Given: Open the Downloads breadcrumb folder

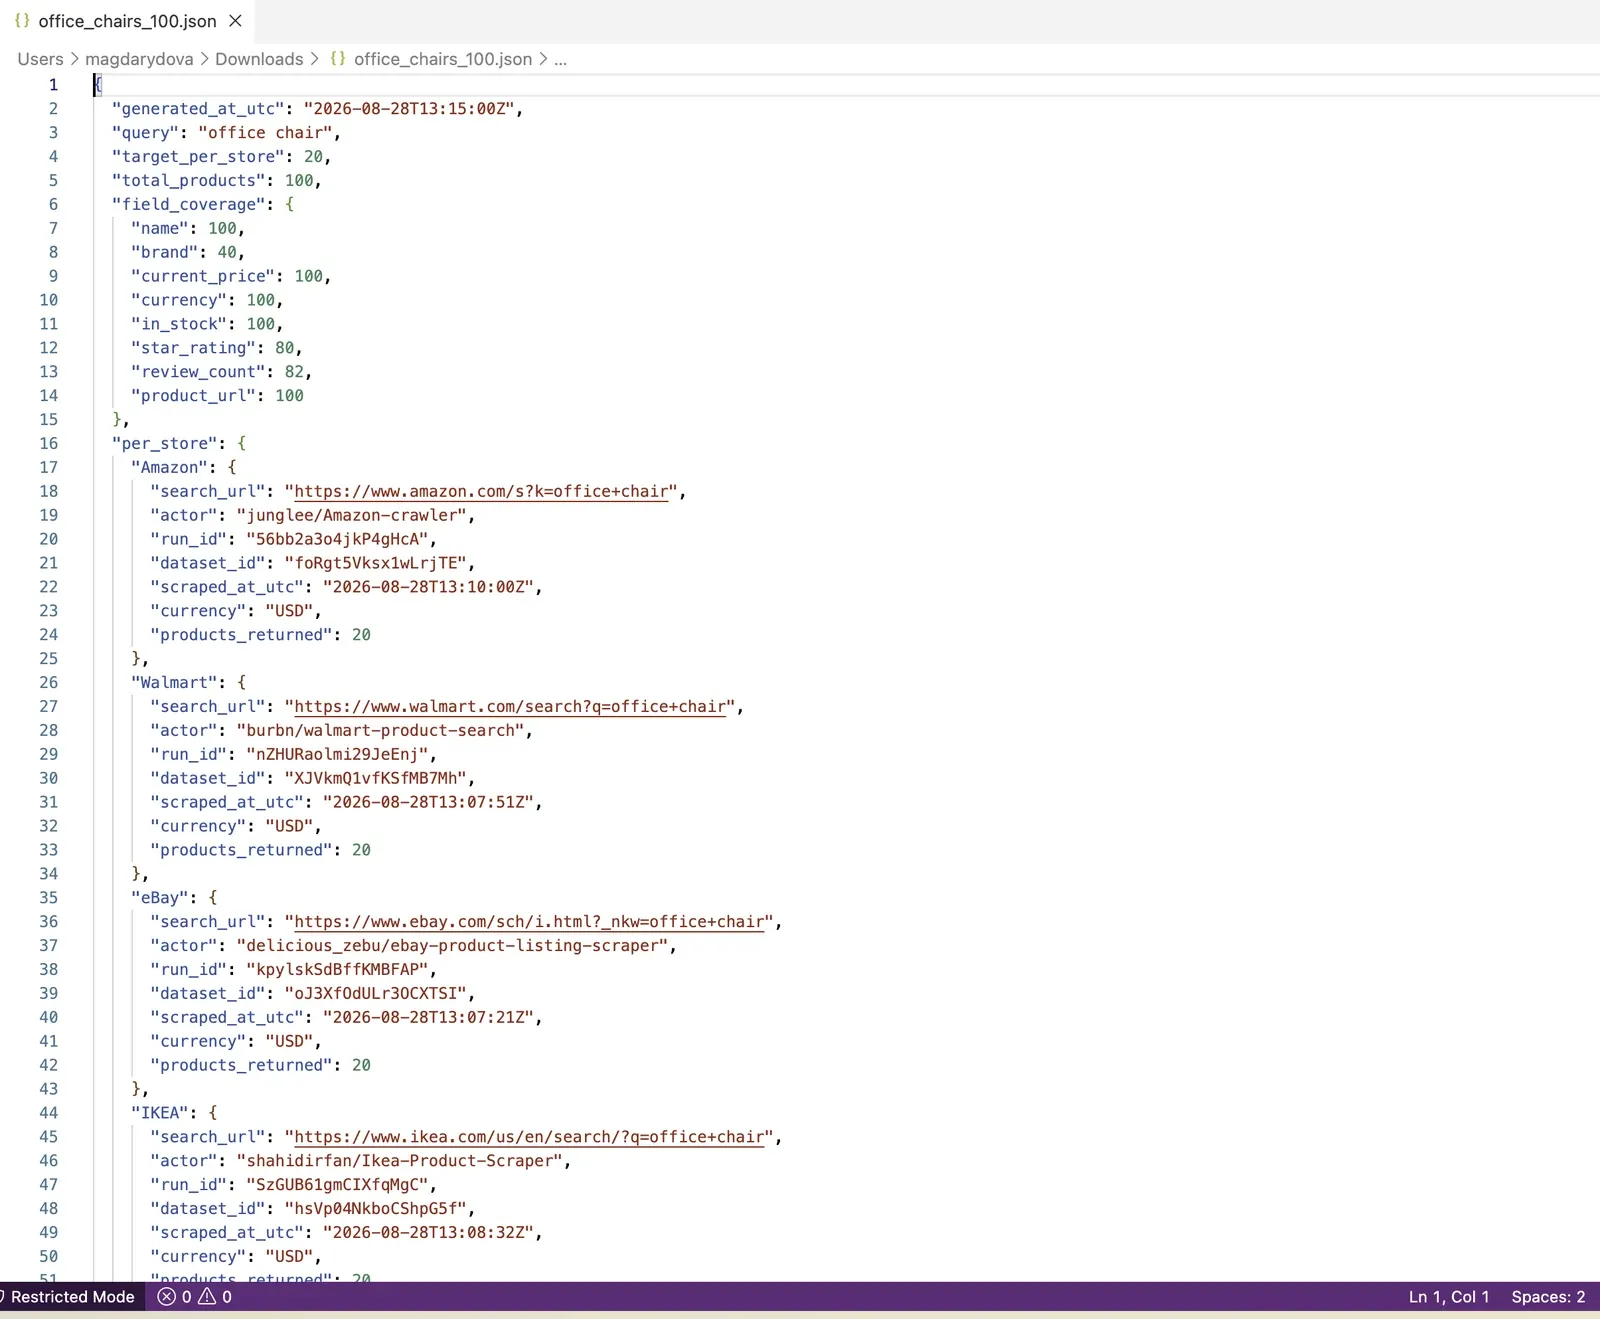Looking at the screenshot, I should 259,59.
